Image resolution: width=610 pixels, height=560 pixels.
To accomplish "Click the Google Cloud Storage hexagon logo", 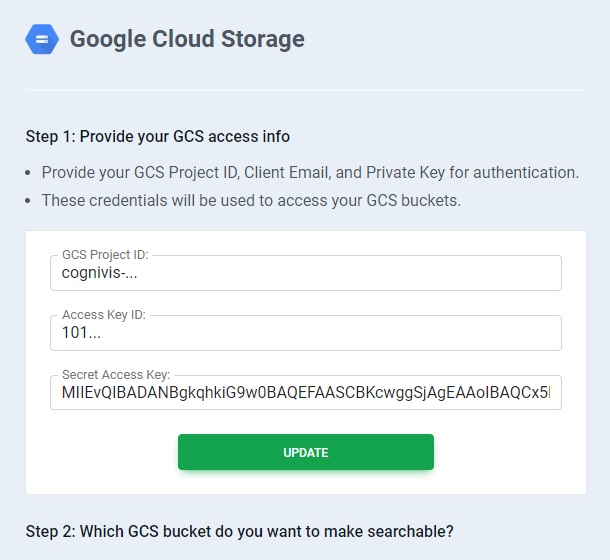I will (x=42, y=40).
